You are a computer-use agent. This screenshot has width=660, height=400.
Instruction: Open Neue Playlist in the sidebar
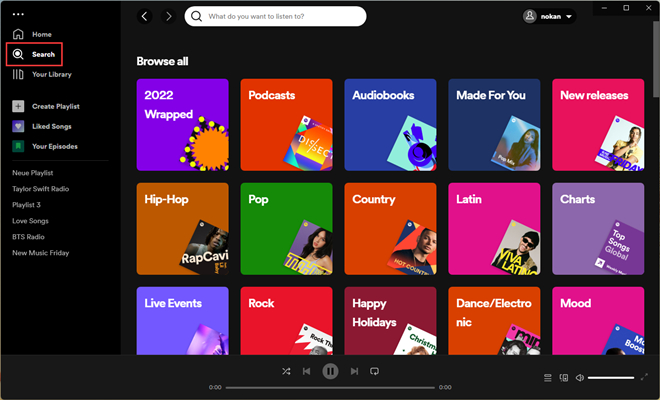[32, 173]
